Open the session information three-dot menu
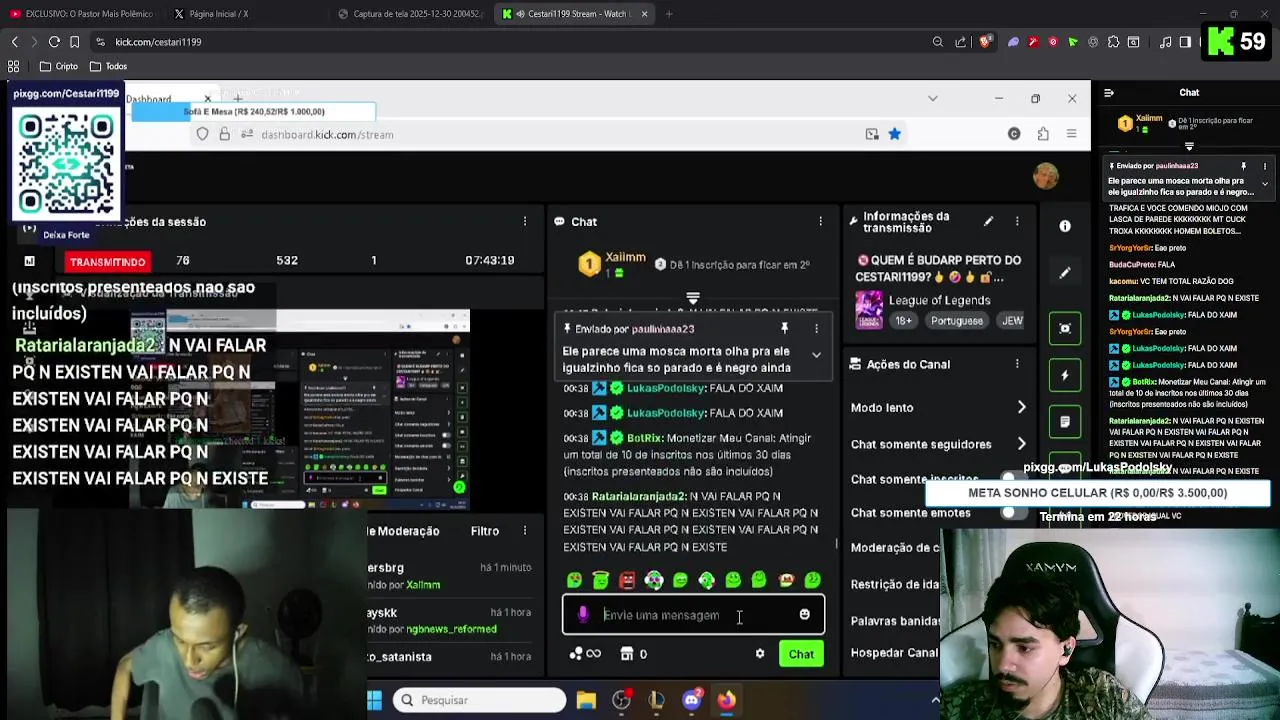1280x720 pixels. [524, 221]
